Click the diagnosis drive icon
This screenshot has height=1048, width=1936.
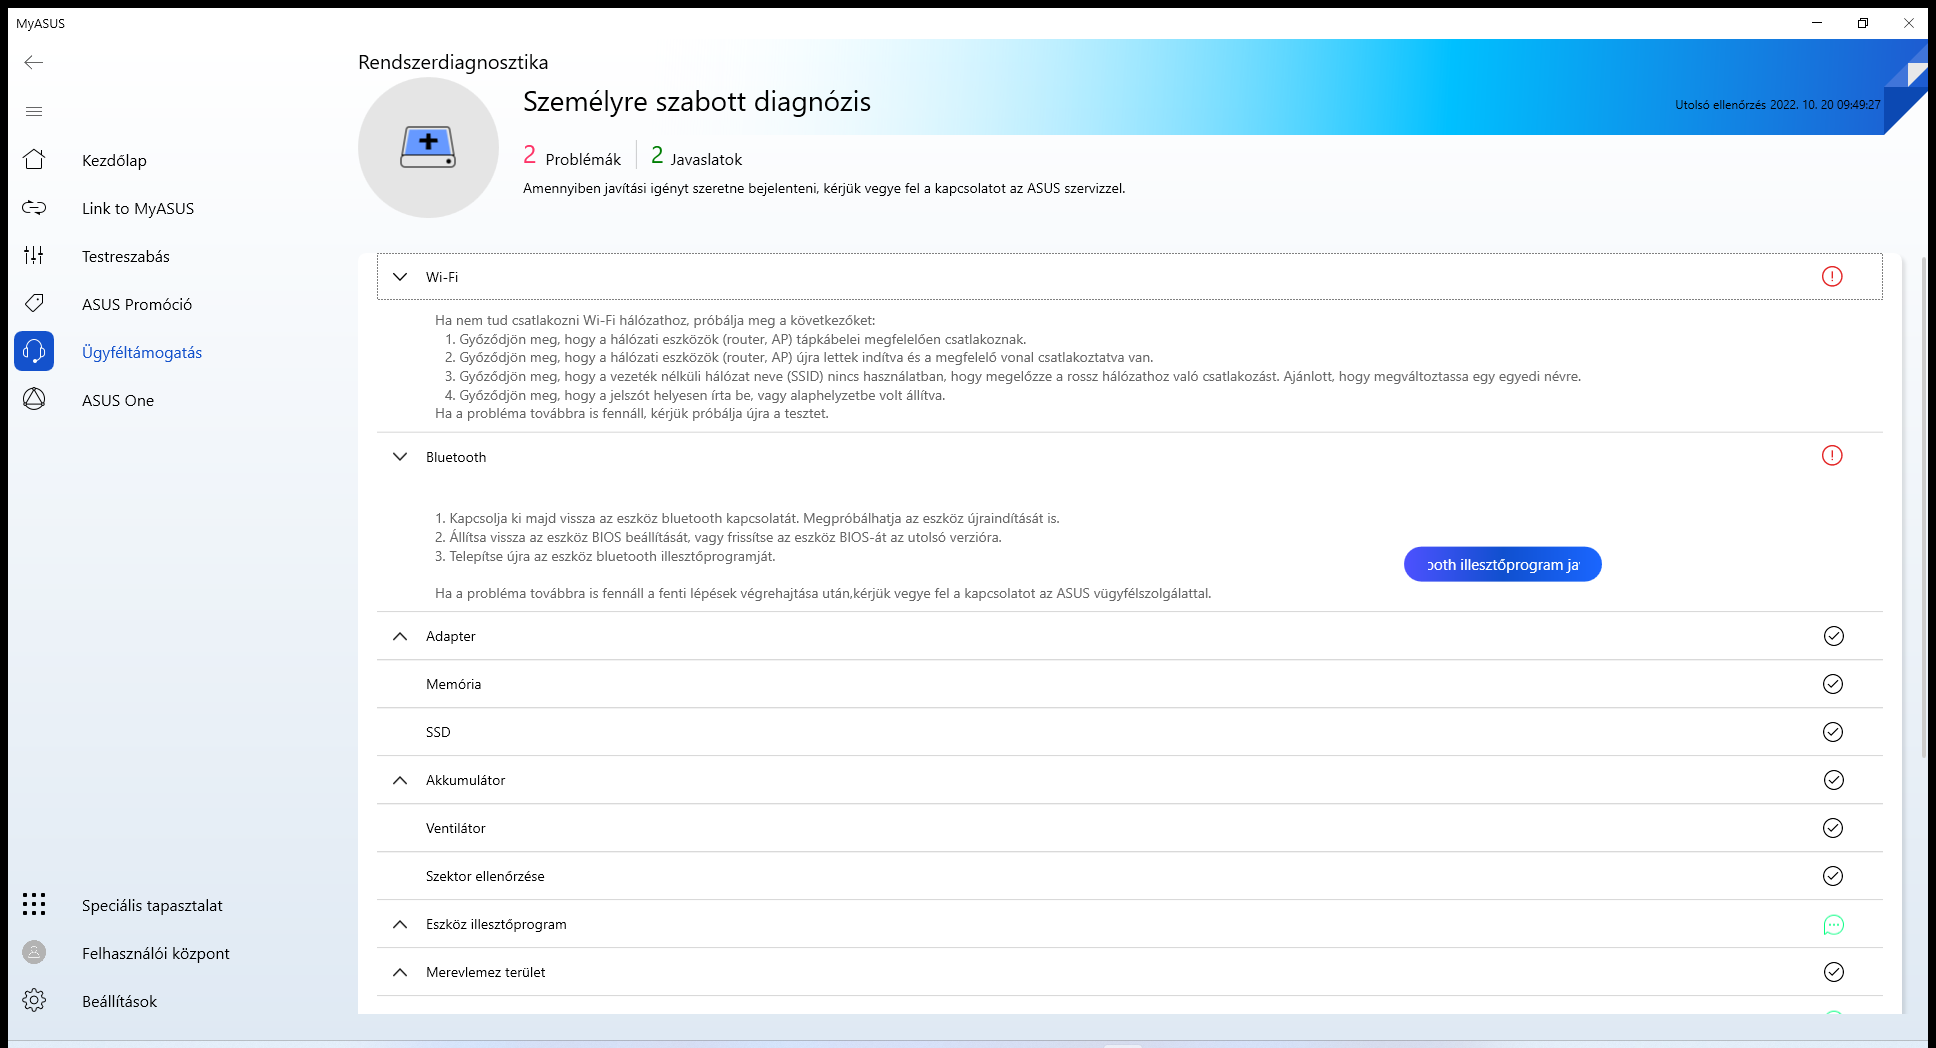428,147
